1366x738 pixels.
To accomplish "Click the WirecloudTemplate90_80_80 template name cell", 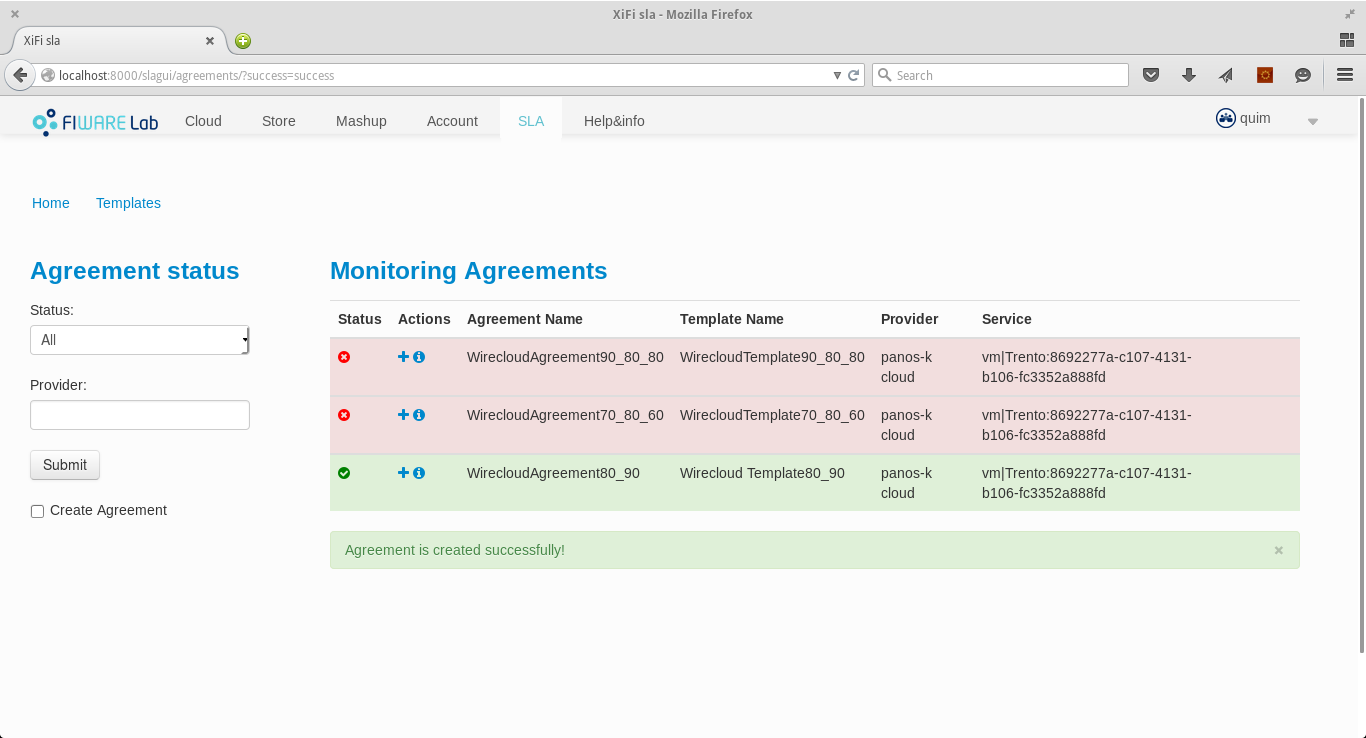I will click(x=772, y=357).
